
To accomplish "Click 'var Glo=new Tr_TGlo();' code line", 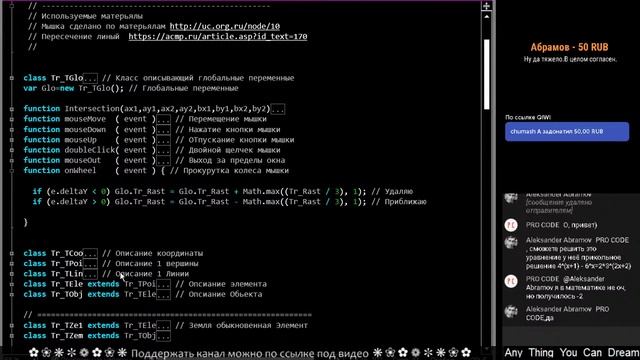I will 73,88.
